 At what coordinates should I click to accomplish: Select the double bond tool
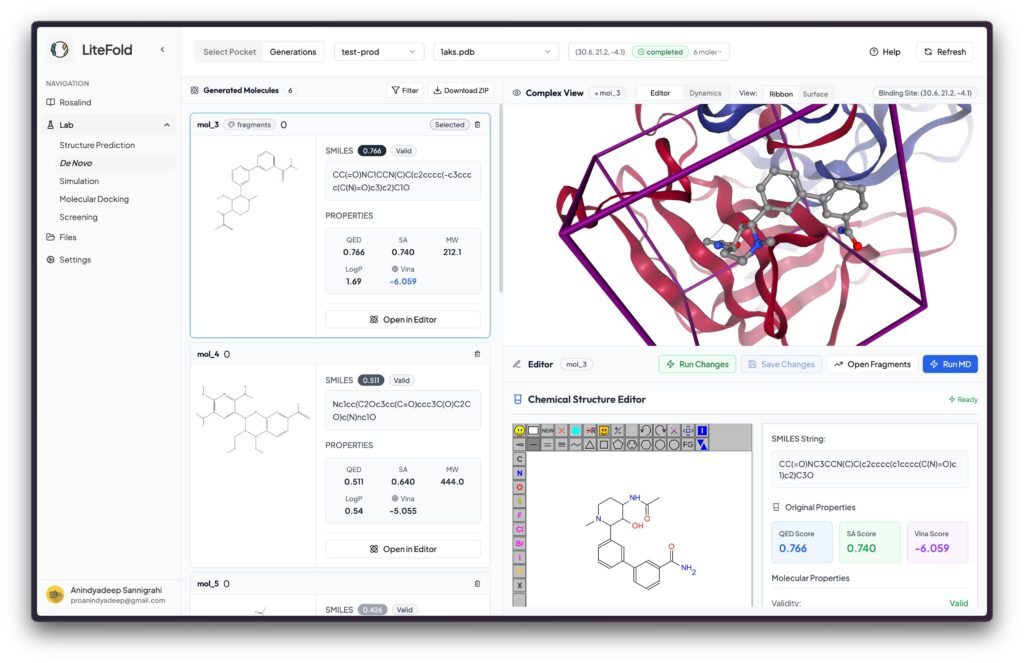coord(547,445)
